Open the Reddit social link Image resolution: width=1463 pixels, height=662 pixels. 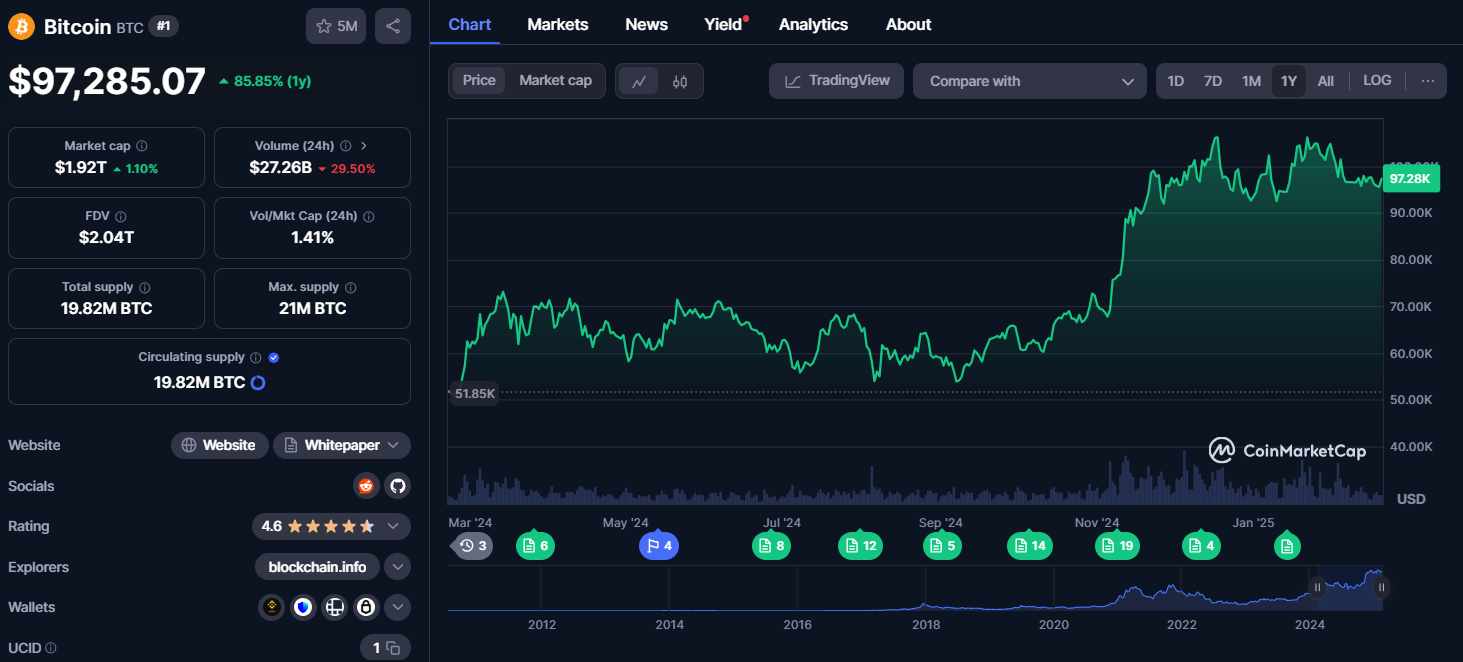tap(366, 486)
